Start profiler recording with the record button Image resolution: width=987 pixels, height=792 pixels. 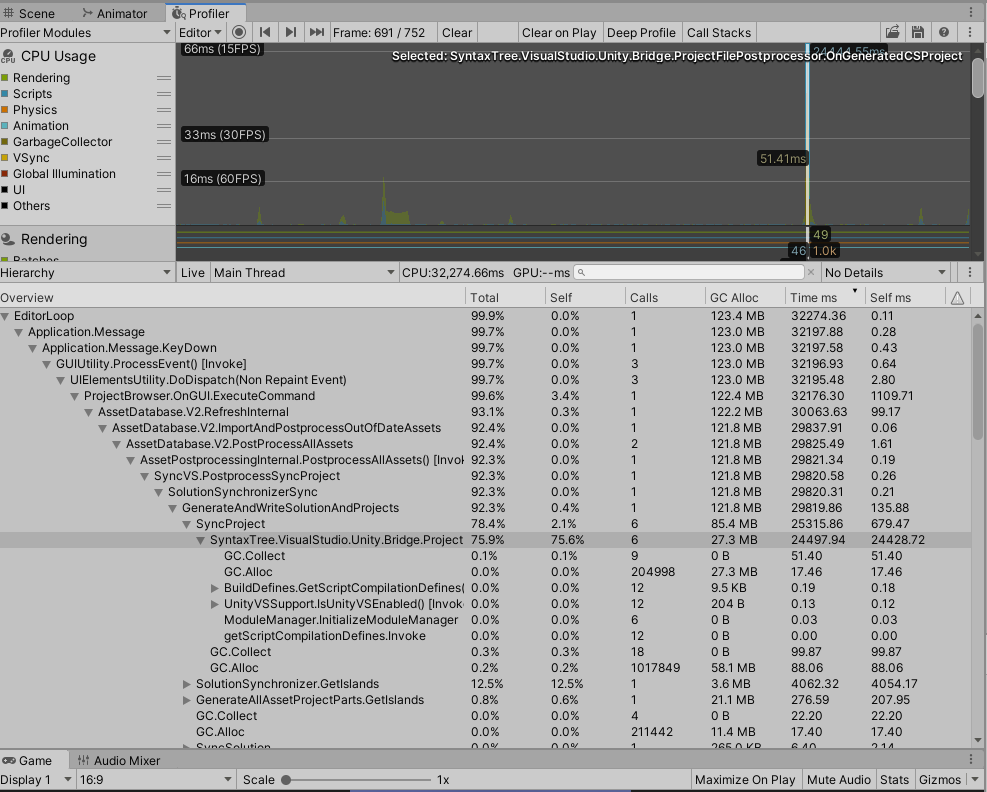tap(238, 32)
